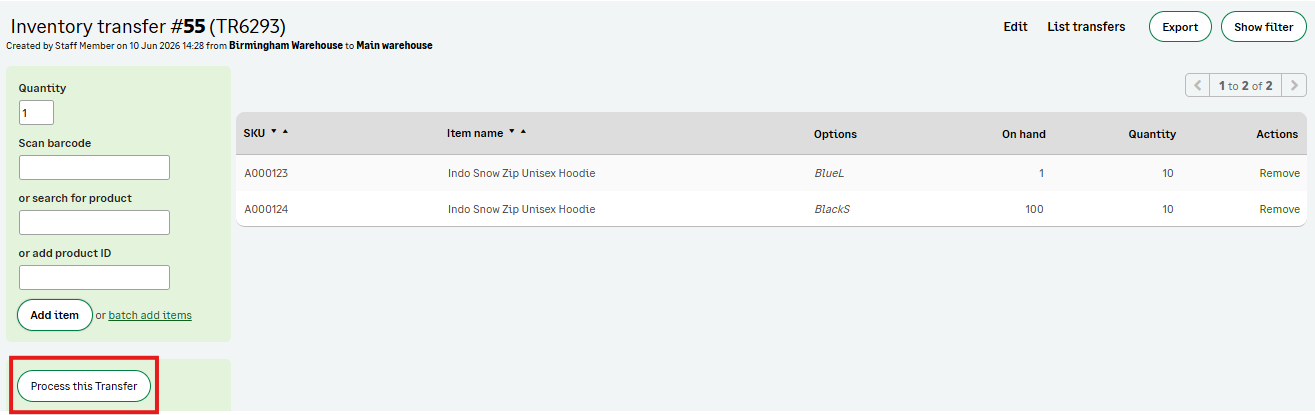Select the A000124 table row
The width and height of the screenshot is (1315, 415).
tap(771, 209)
